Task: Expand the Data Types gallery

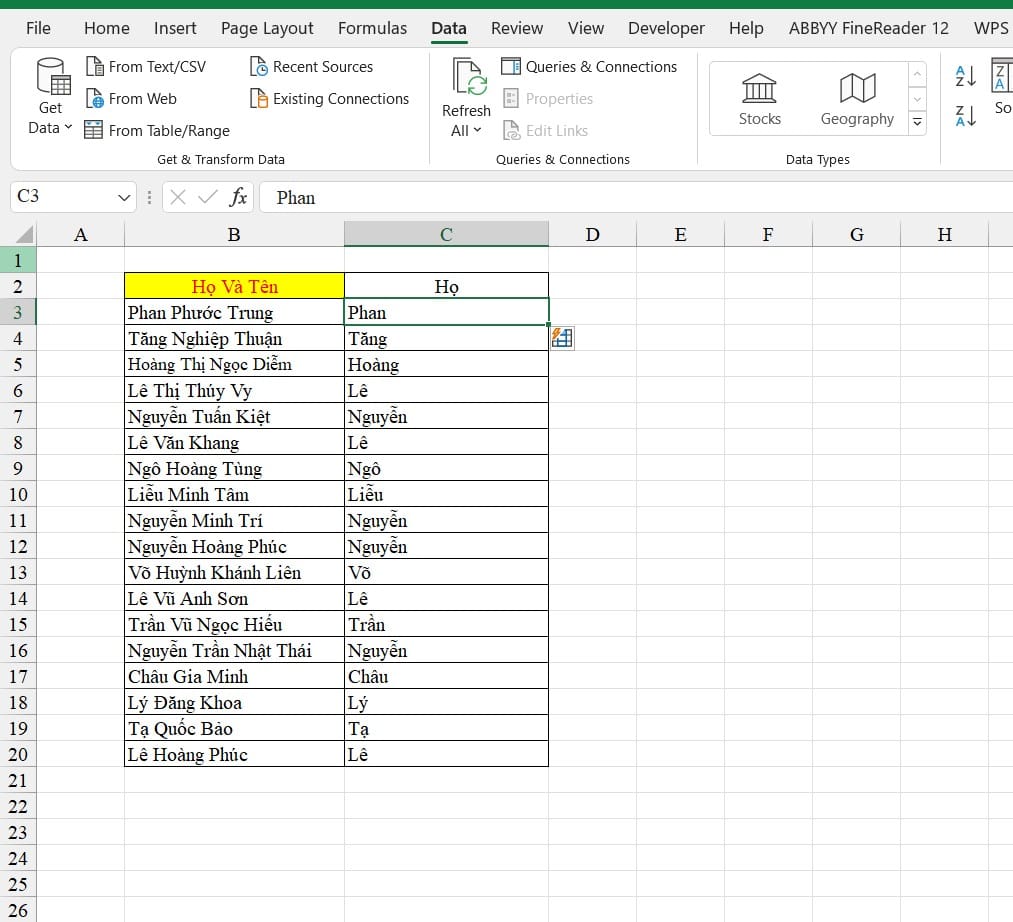Action: 917,123
